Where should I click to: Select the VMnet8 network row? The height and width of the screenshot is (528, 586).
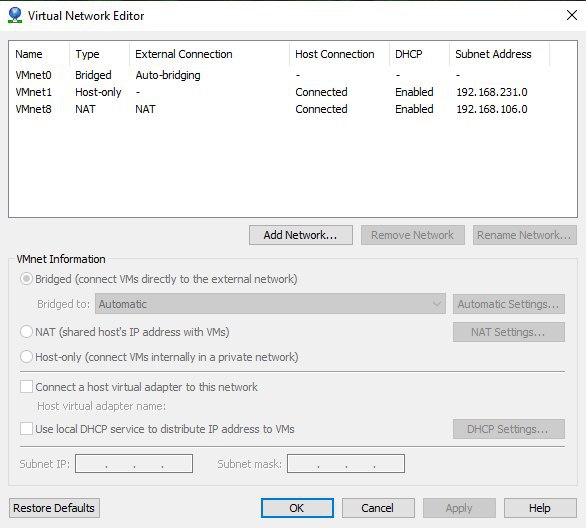click(293, 109)
